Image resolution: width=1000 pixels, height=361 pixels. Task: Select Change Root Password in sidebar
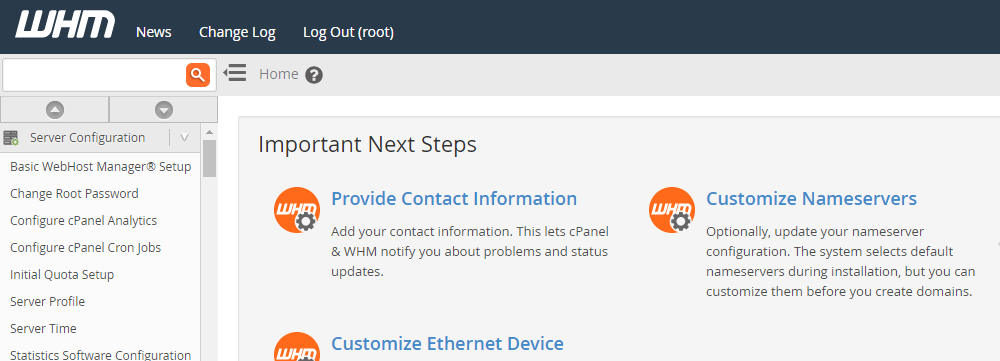coord(74,193)
